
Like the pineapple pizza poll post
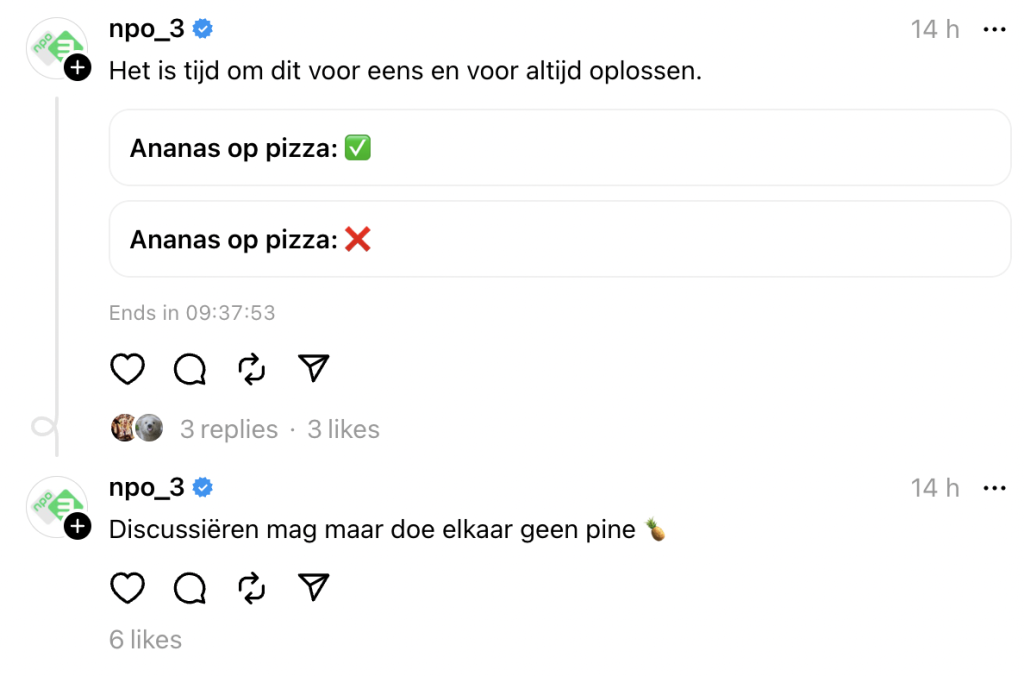point(127,370)
